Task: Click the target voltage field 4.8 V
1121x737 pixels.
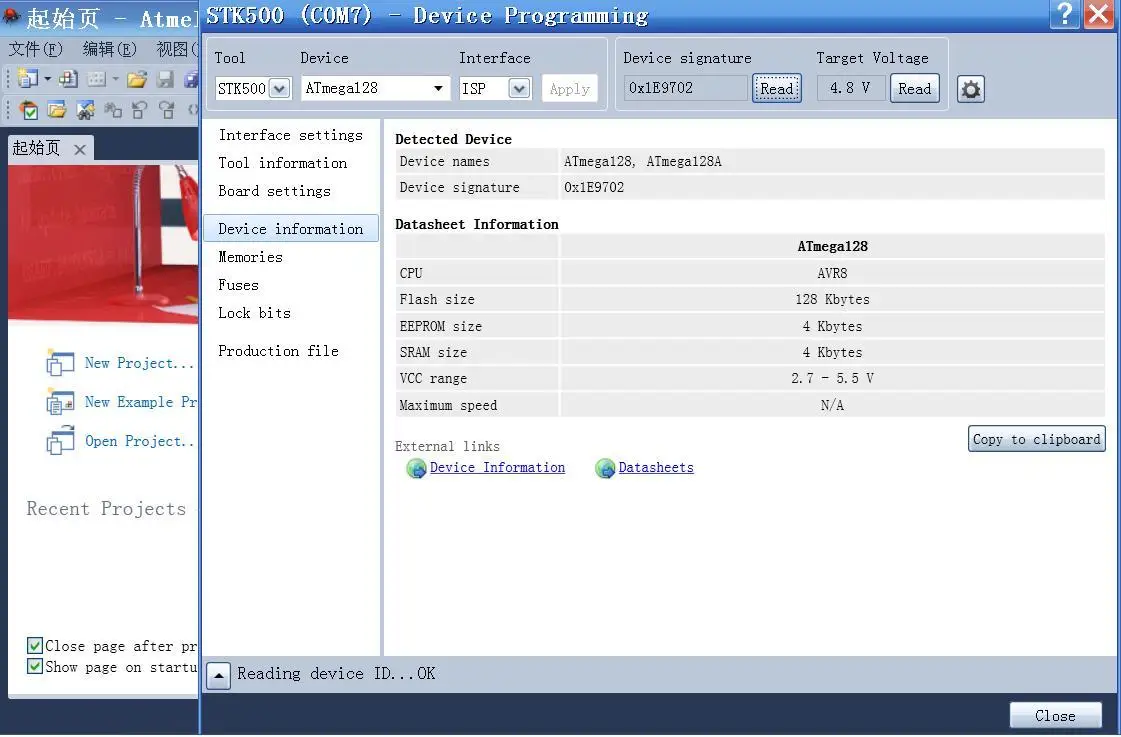Action: [850, 88]
